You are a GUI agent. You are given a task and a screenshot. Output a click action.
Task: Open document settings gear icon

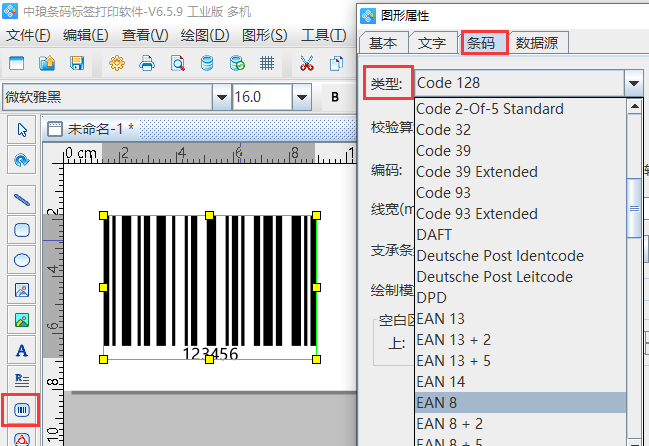coord(117,63)
